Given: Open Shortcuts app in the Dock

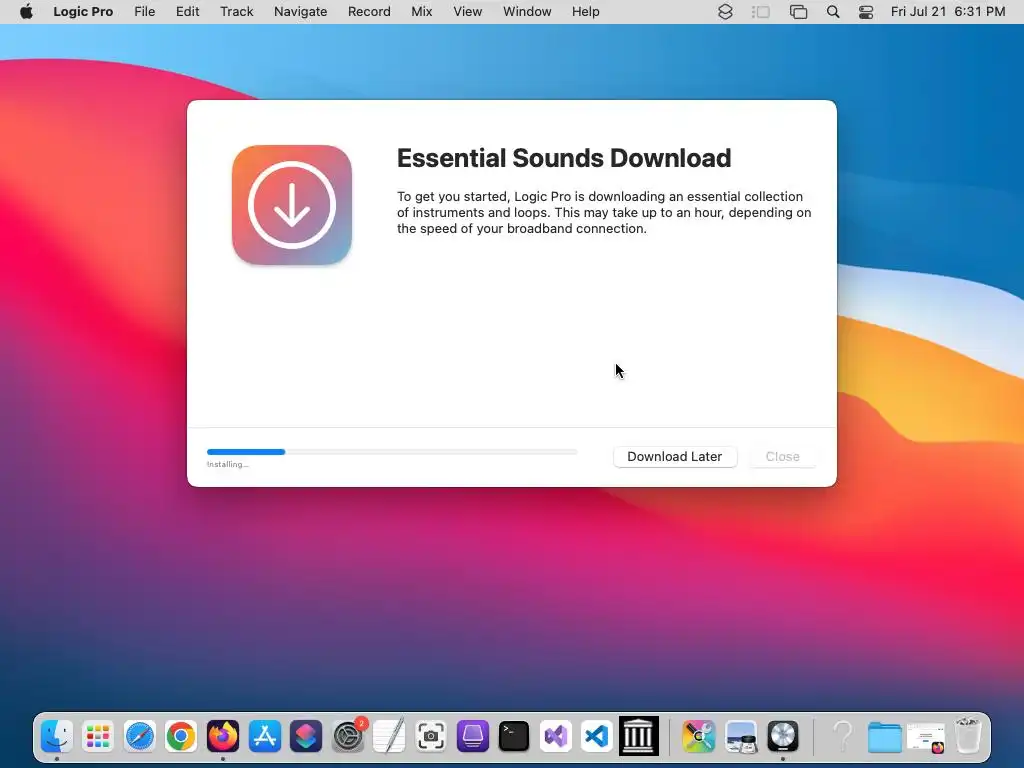Looking at the screenshot, I should tap(306, 736).
